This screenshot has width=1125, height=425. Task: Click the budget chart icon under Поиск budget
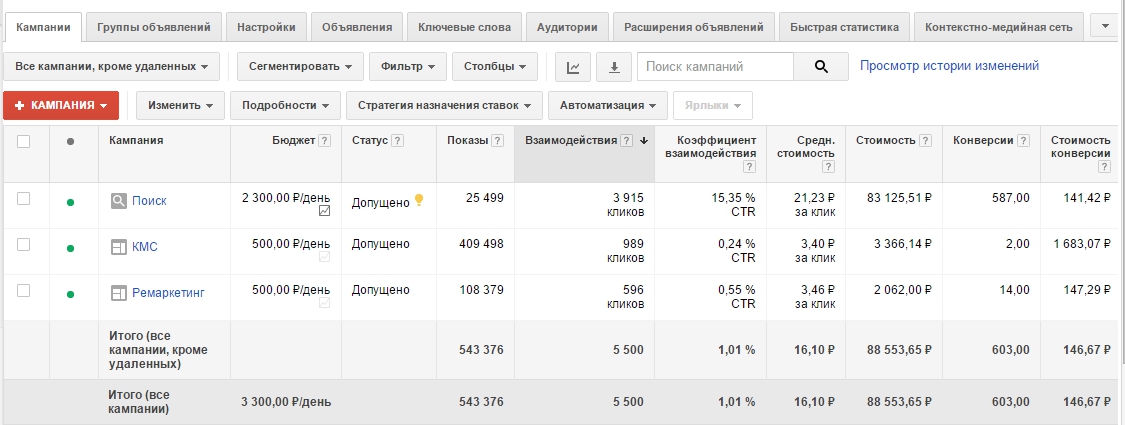click(324, 212)
